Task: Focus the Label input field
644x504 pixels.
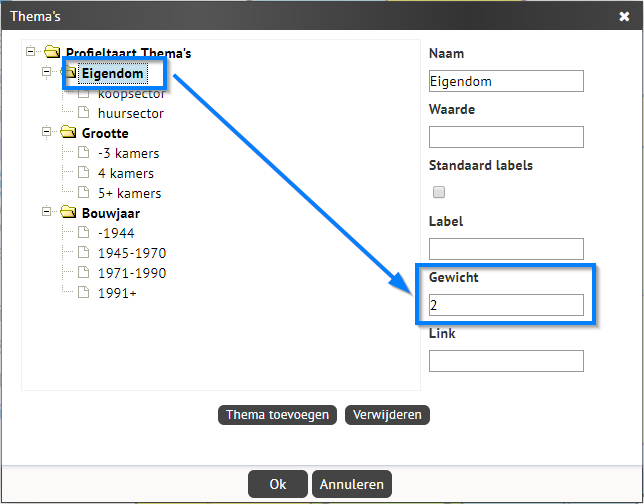Action: pos(506,249)
